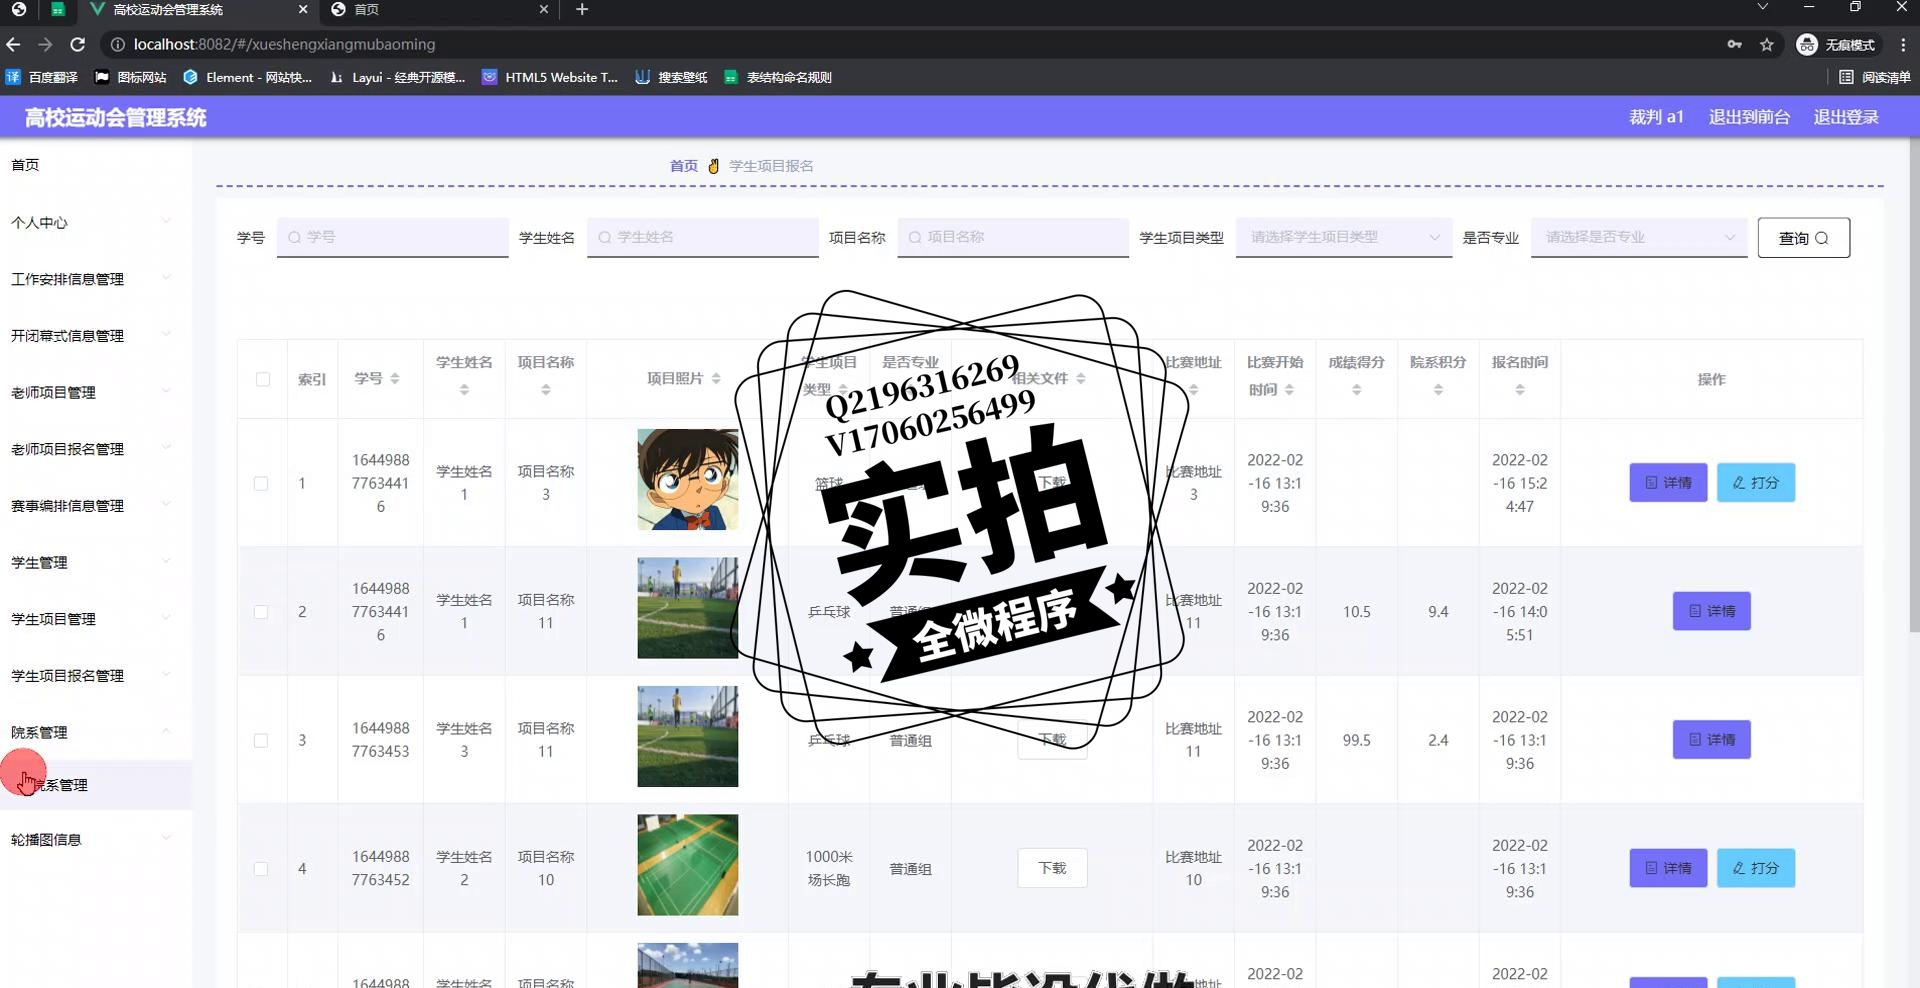The width and height of the screenshot is (1920, 988).
Task: Click page vertical scrollbar thumb
Action: [x=1914, y=384]
